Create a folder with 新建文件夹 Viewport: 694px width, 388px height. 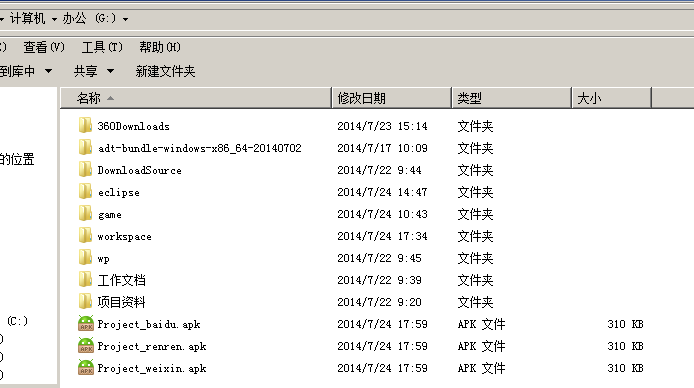[x=165, y=71]
